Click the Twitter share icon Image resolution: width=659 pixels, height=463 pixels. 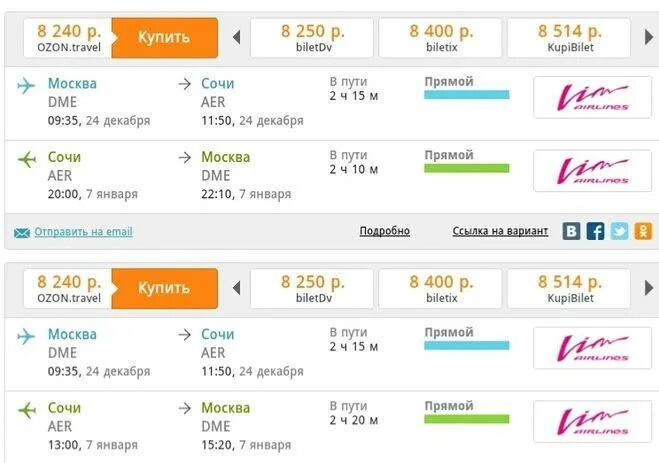tap(619, 231)
